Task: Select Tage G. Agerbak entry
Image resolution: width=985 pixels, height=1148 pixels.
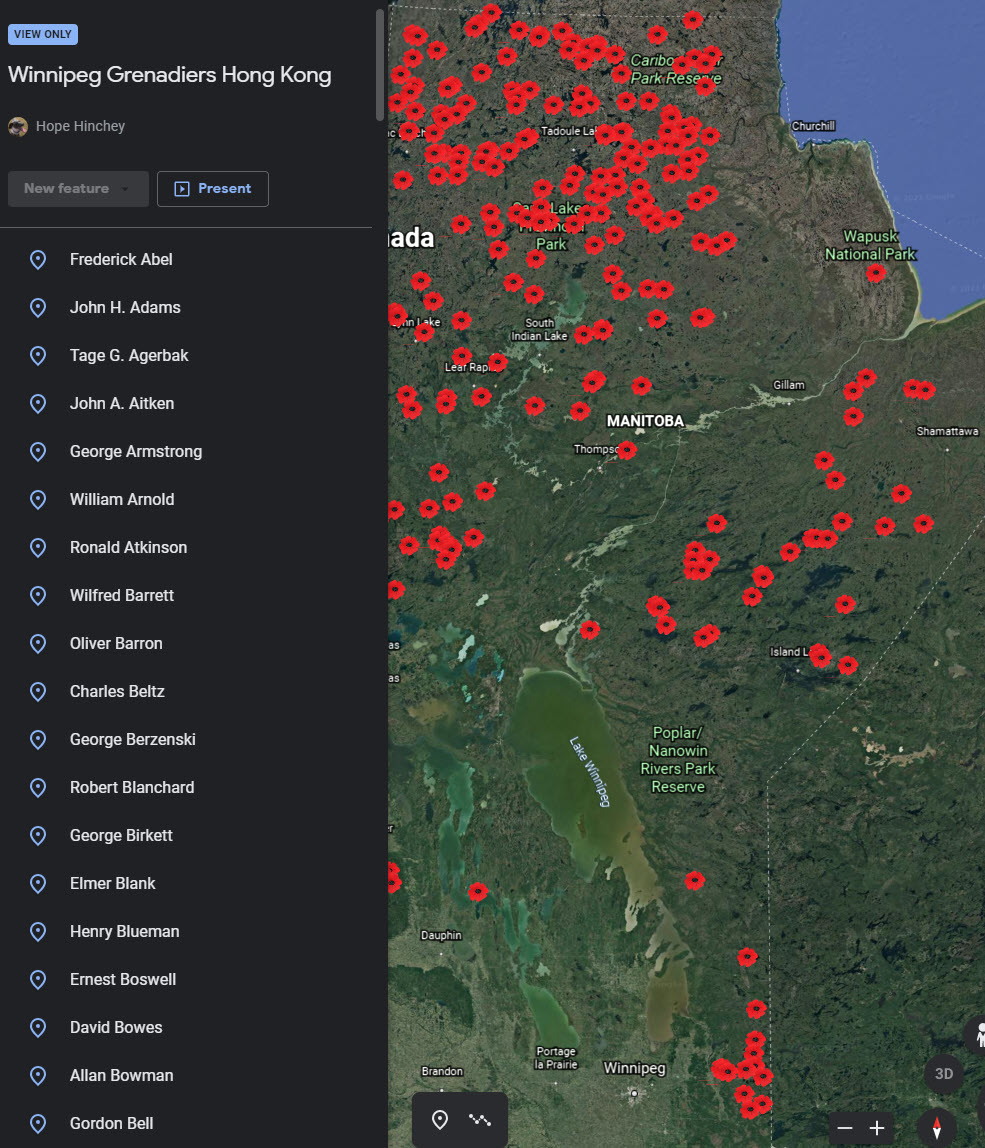Action: tap(129, 356)
